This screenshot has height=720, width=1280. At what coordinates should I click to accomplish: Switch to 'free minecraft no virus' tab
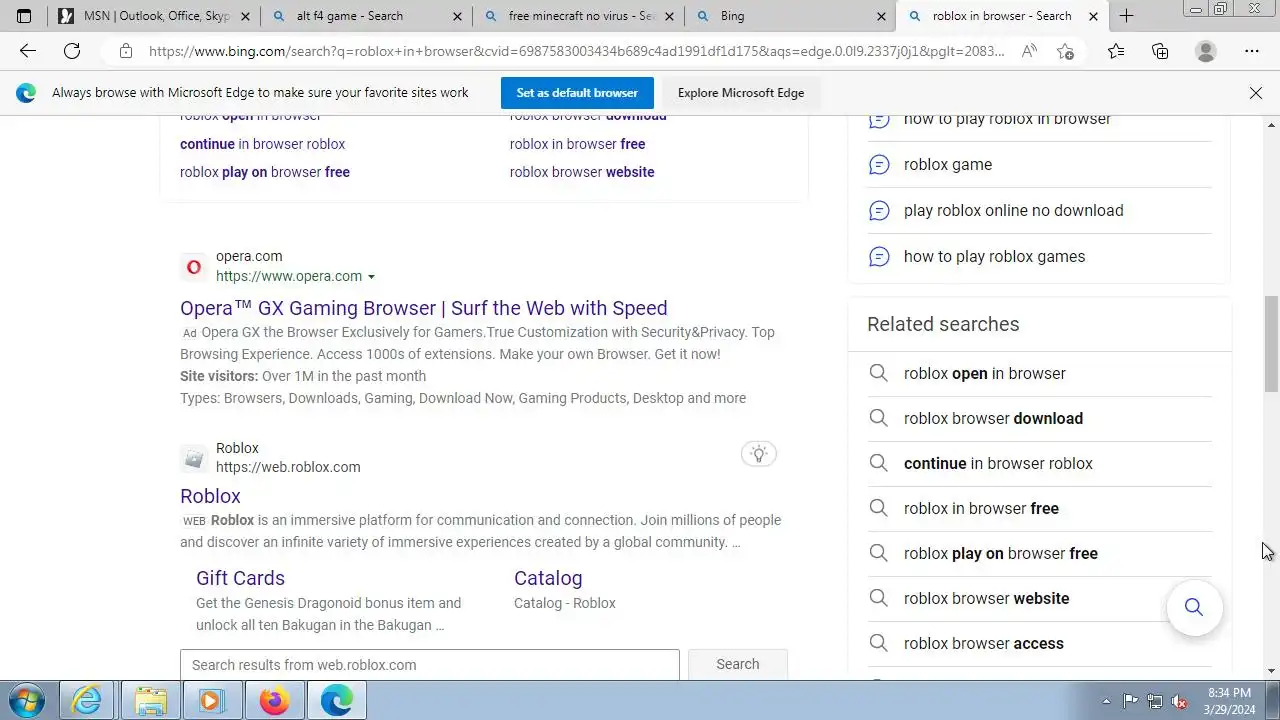[579, 16]
